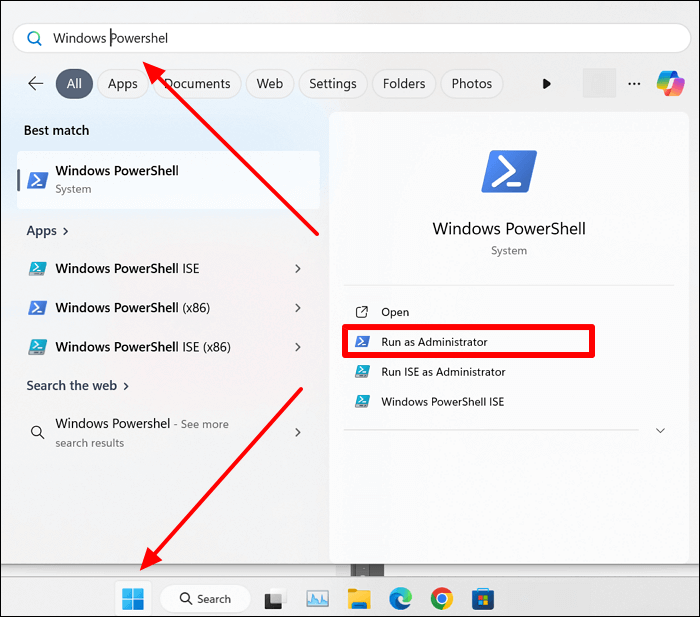
Task: Open the Search the web heading link
Action: 77,385
